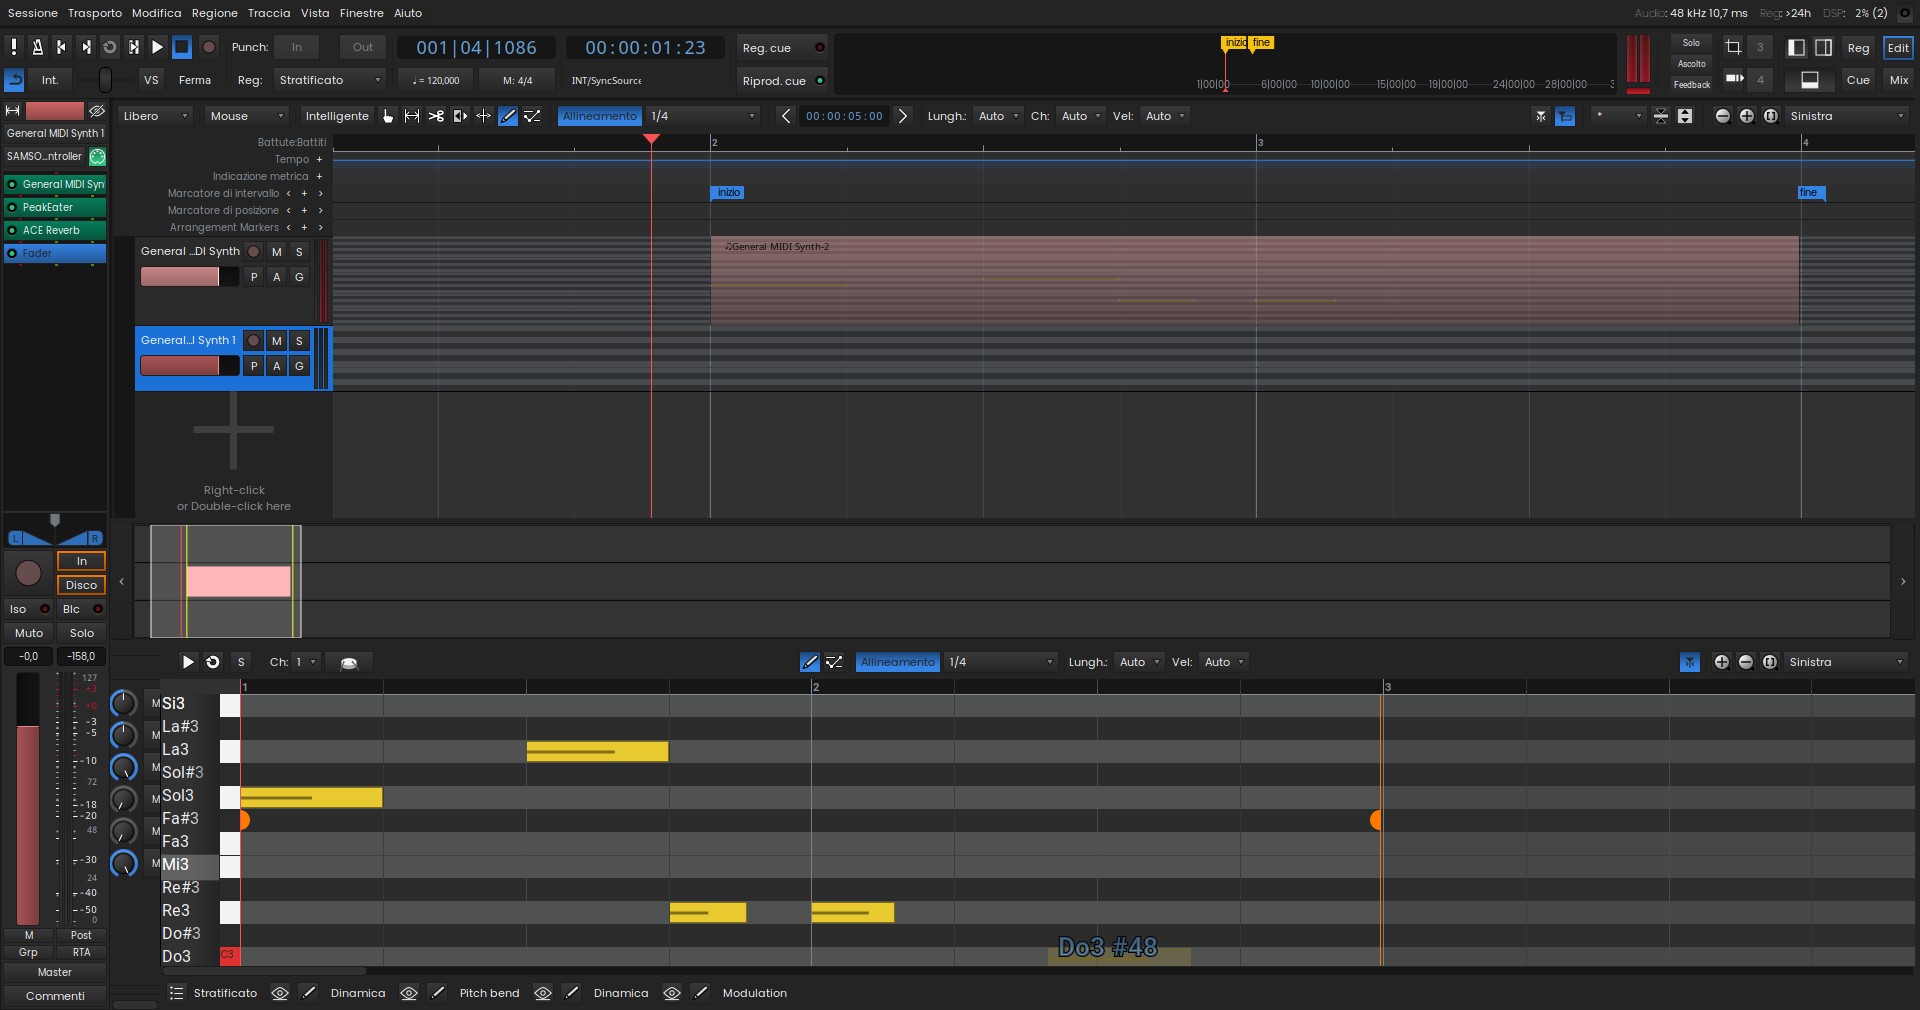Click the red global record button
The height and width of the screenshot is (1010, 1920).
tap(209, 47)
